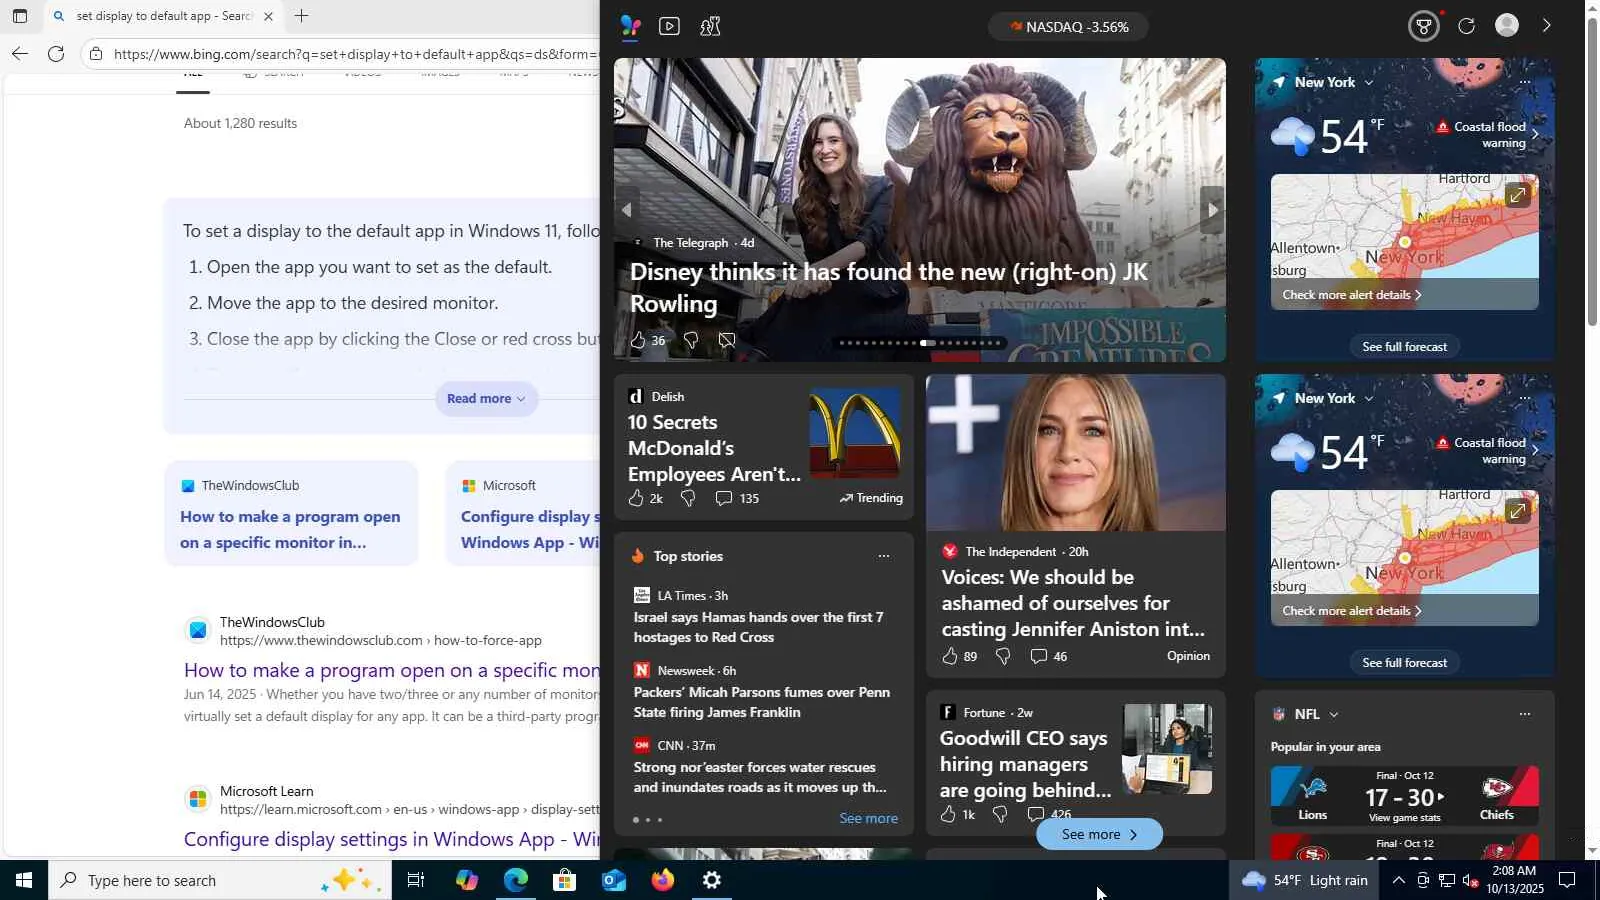Open the Packers Micah Parsons headline
1600x900 pixels.
point(761,702)
